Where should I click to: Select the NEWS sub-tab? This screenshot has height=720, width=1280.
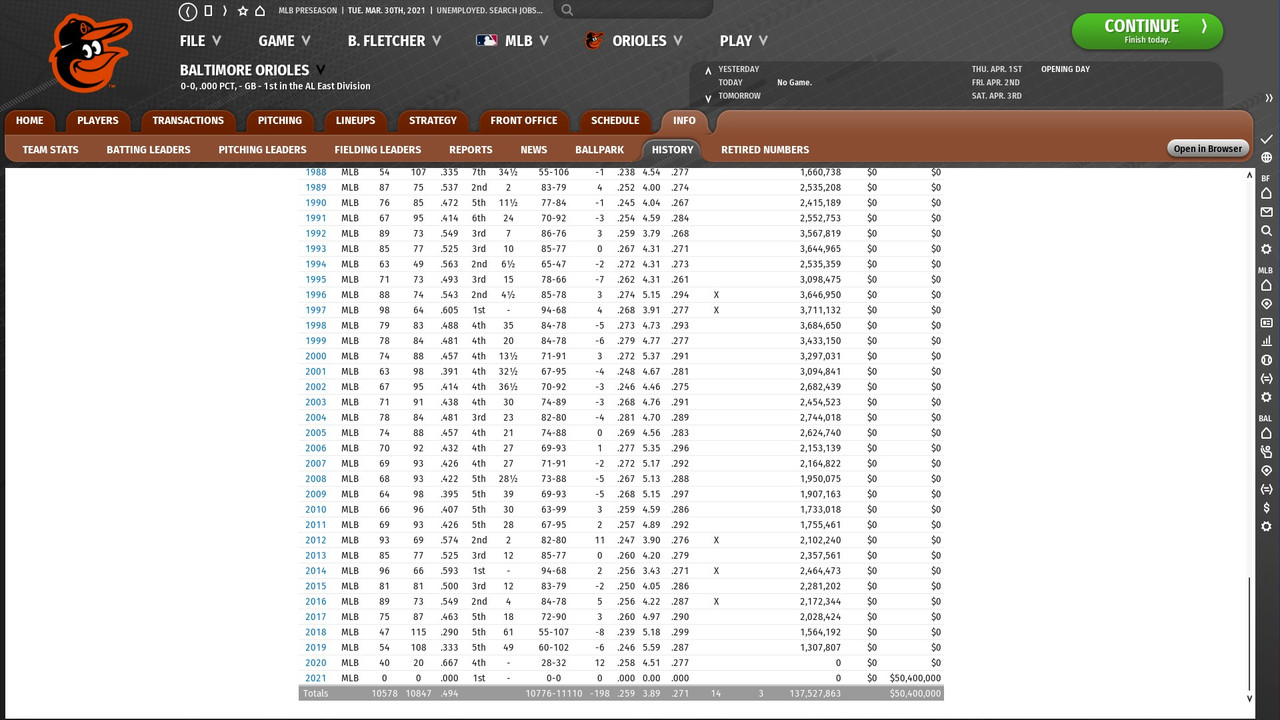click(x=534, y=150)
